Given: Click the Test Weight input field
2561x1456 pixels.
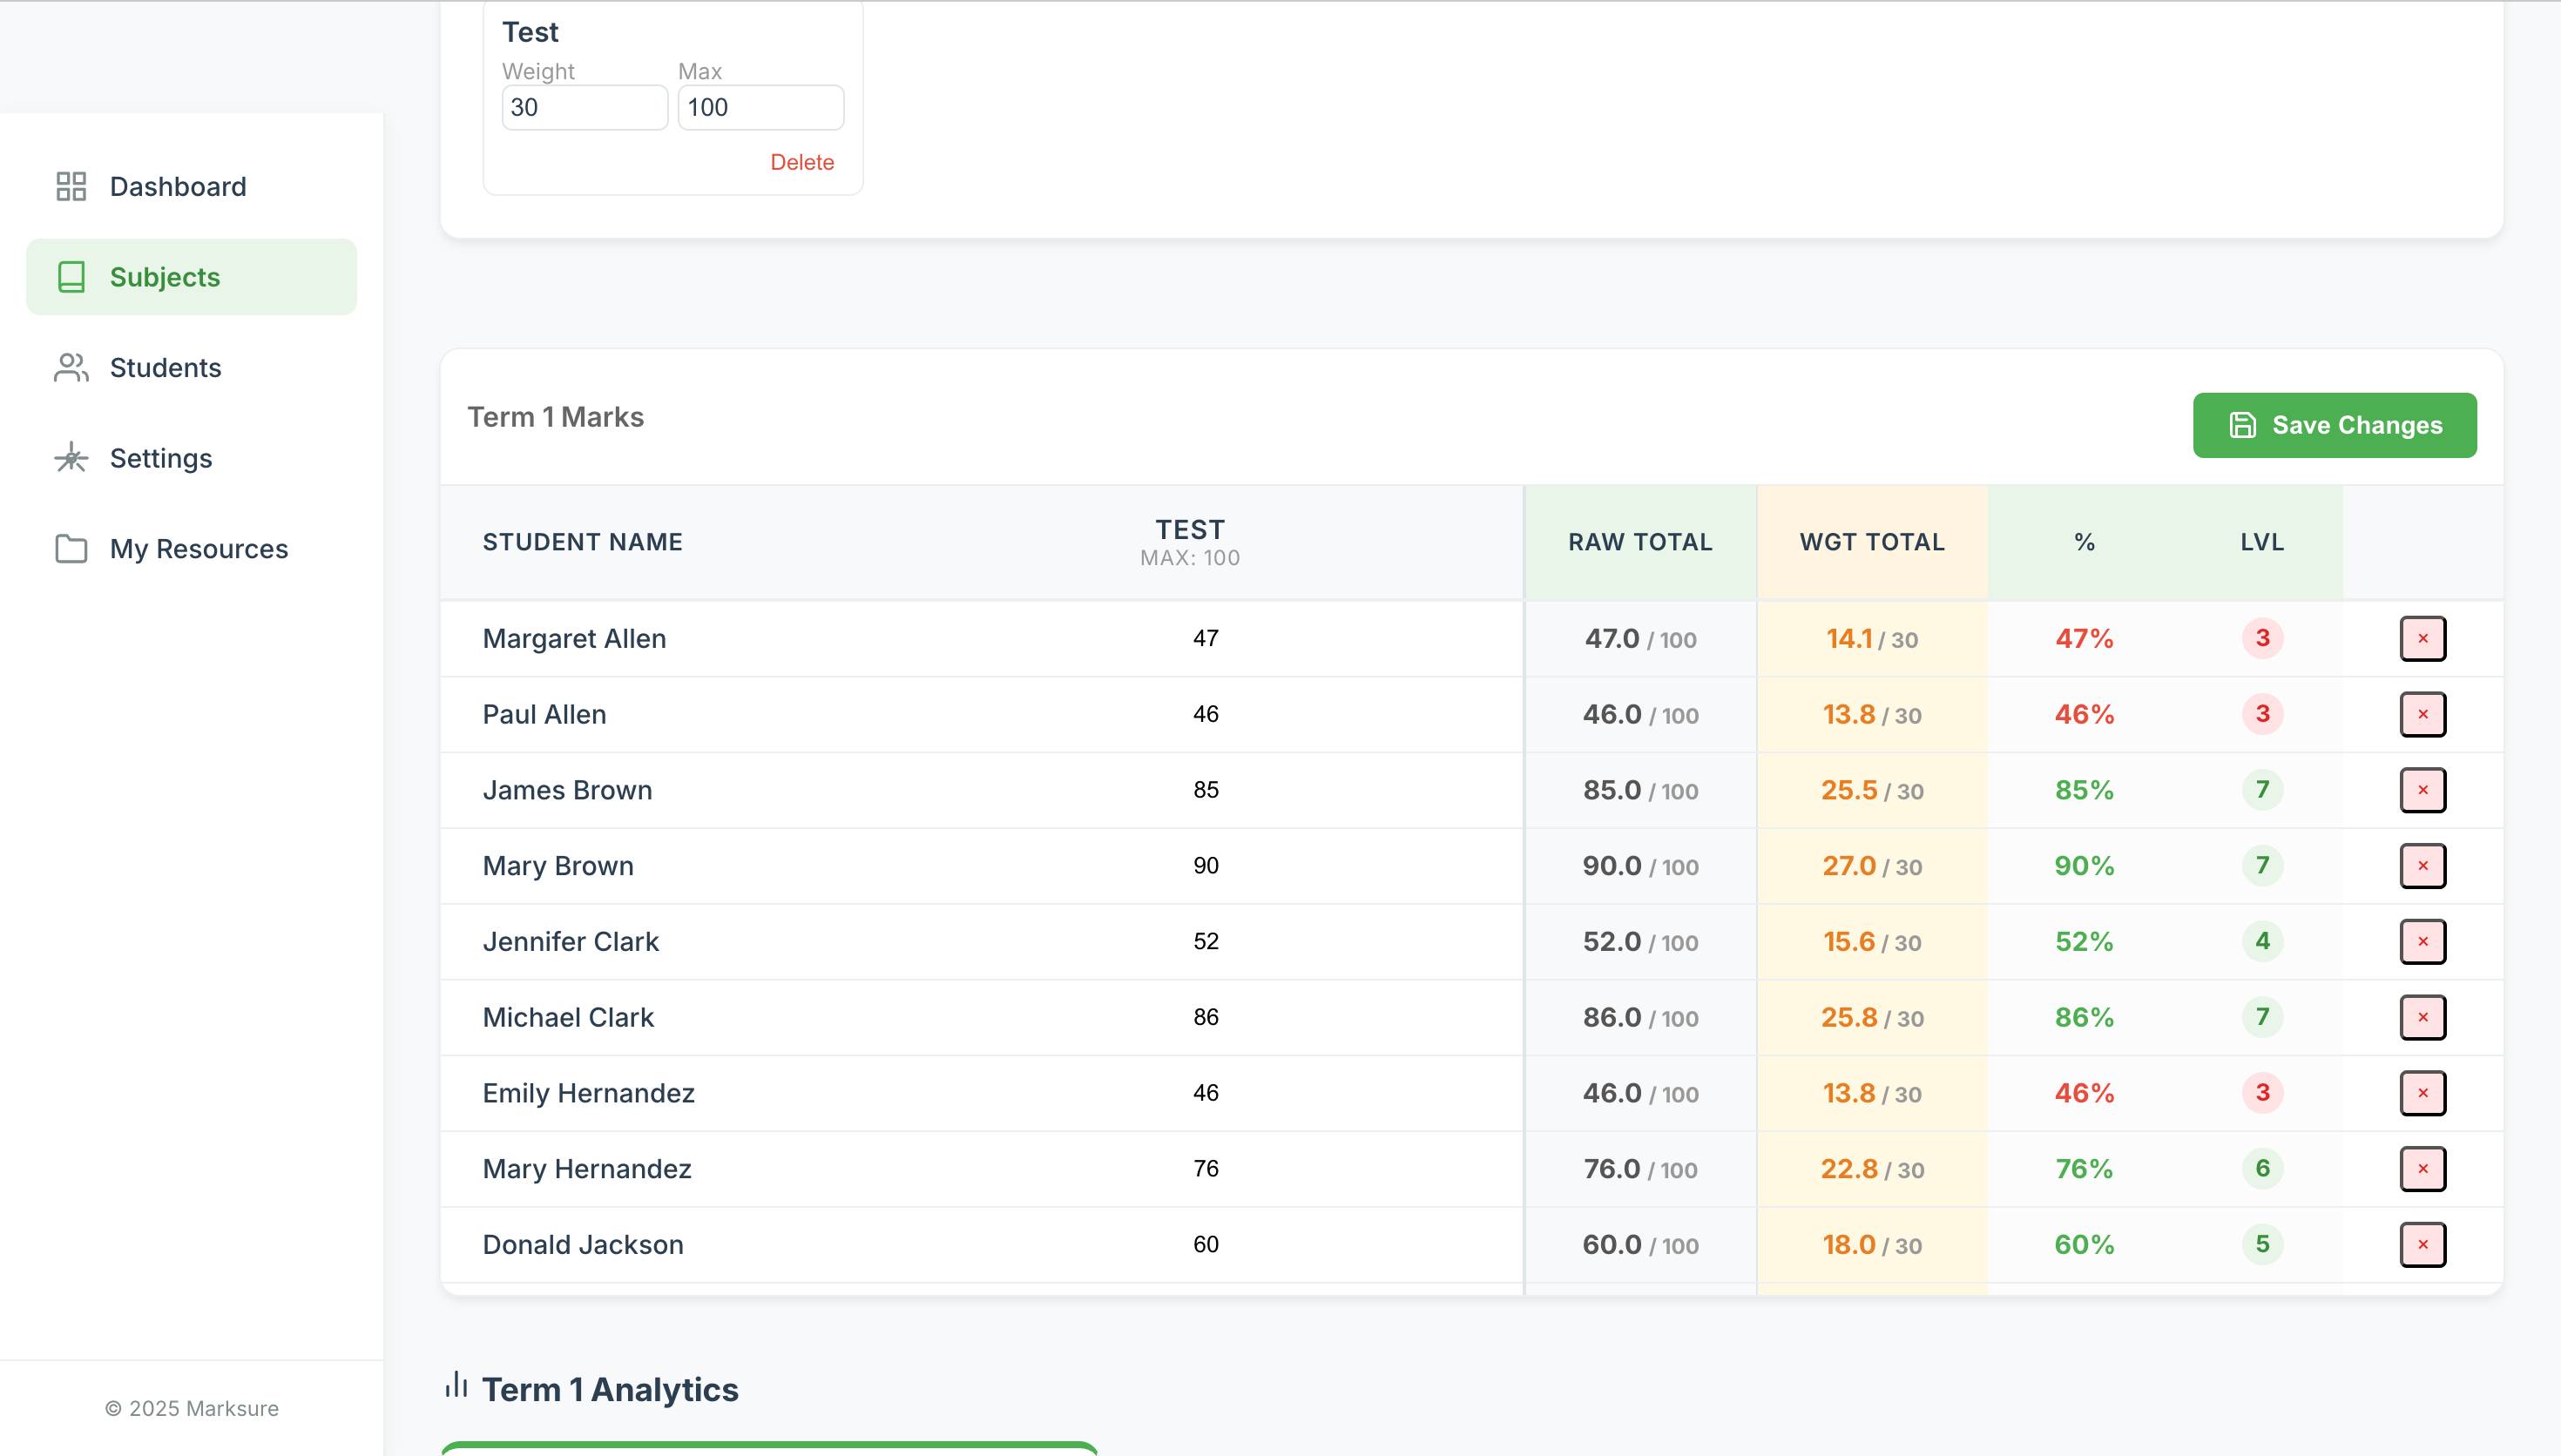Looking at the screenshot, I should 584,108.
